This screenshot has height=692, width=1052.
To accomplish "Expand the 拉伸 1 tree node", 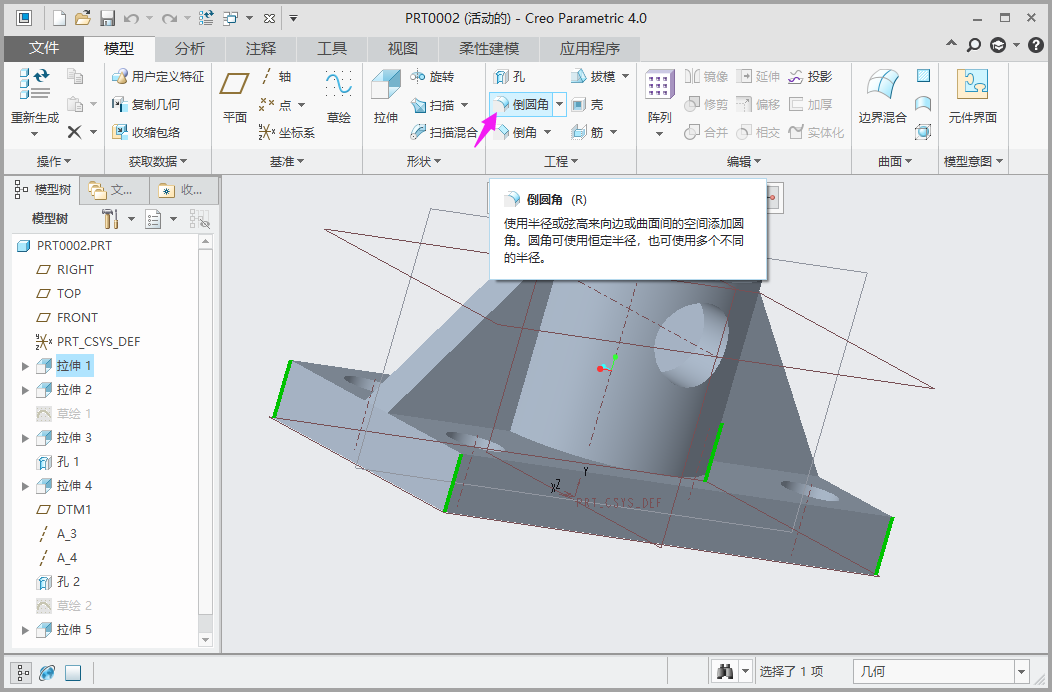I will coord(25,366).
